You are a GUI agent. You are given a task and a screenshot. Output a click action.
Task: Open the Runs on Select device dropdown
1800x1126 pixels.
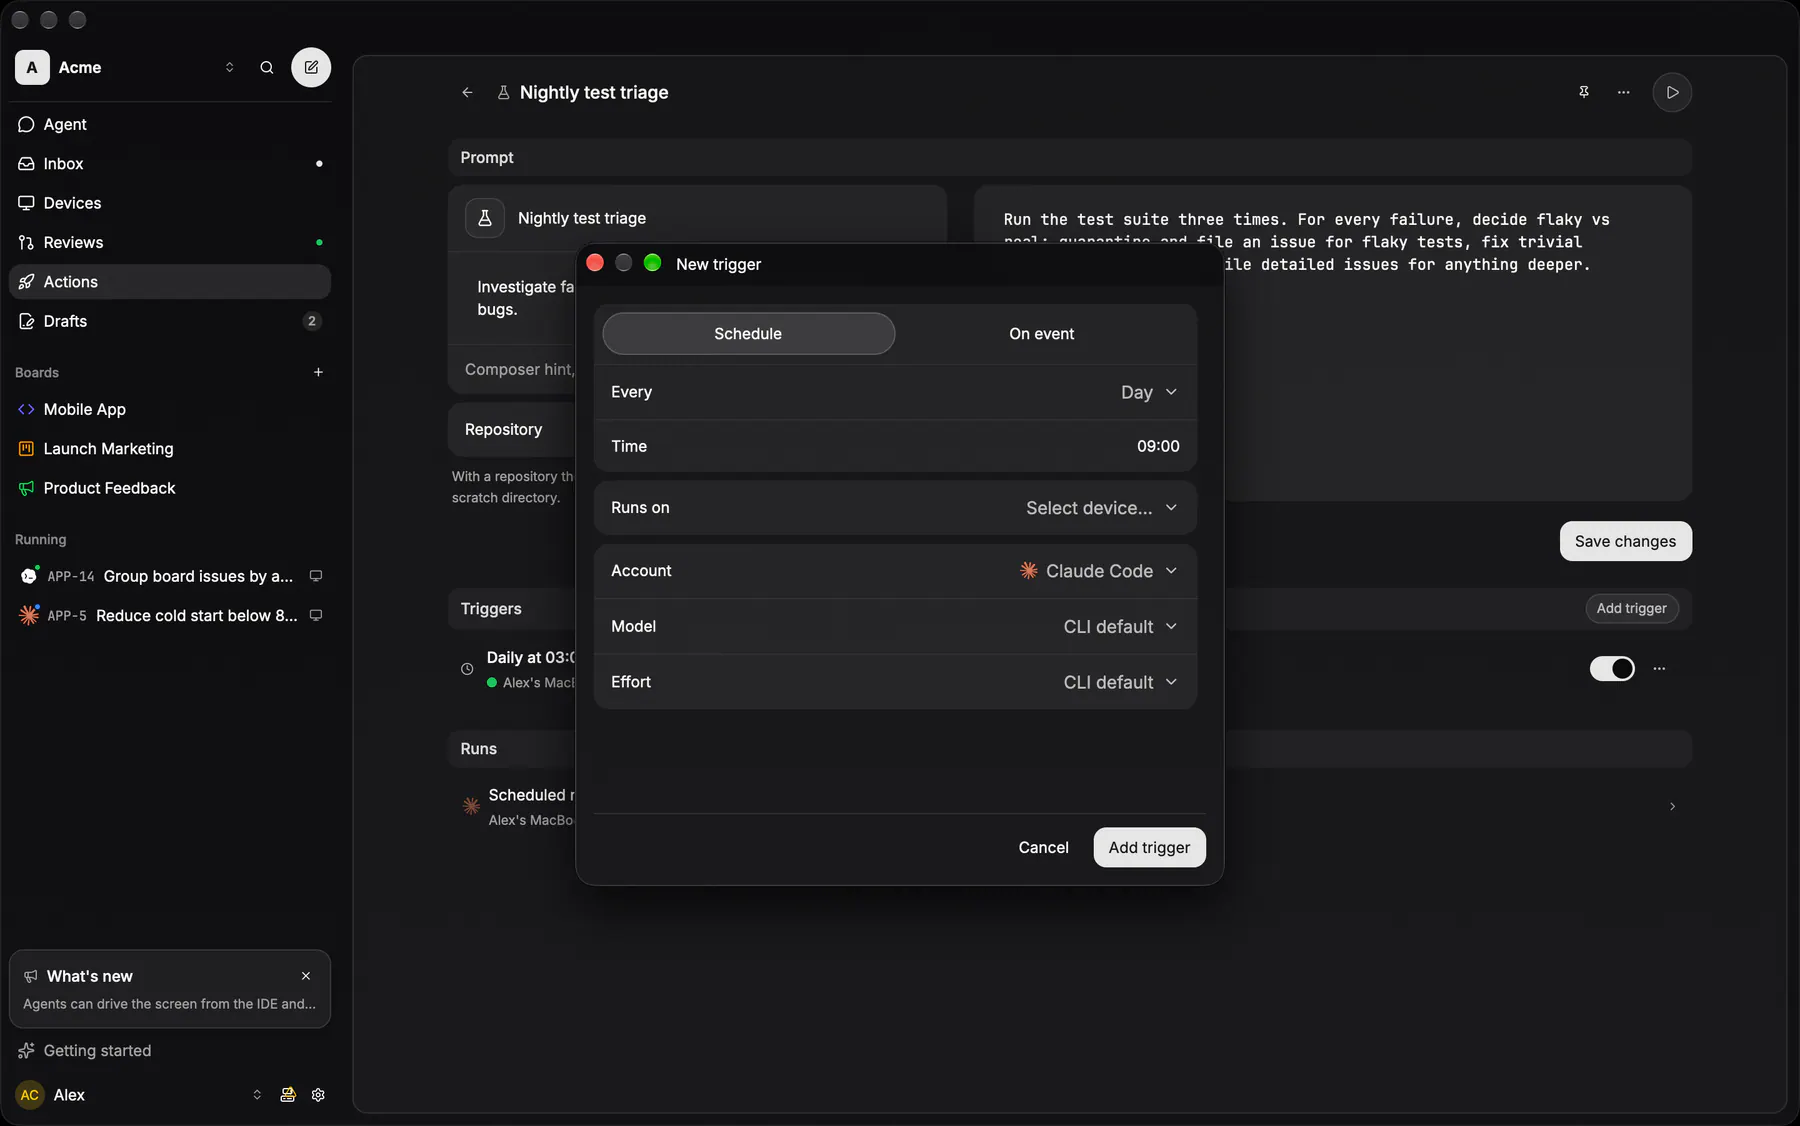[1102, 508]
